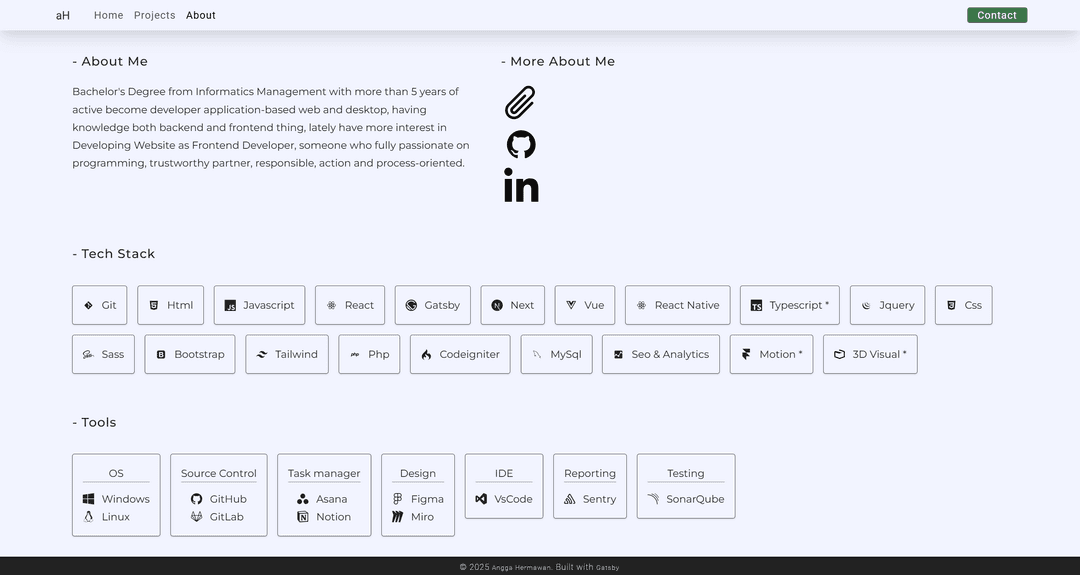Select the Seo & Analytics card
The image size is (1080, 575).
point(660,354)
